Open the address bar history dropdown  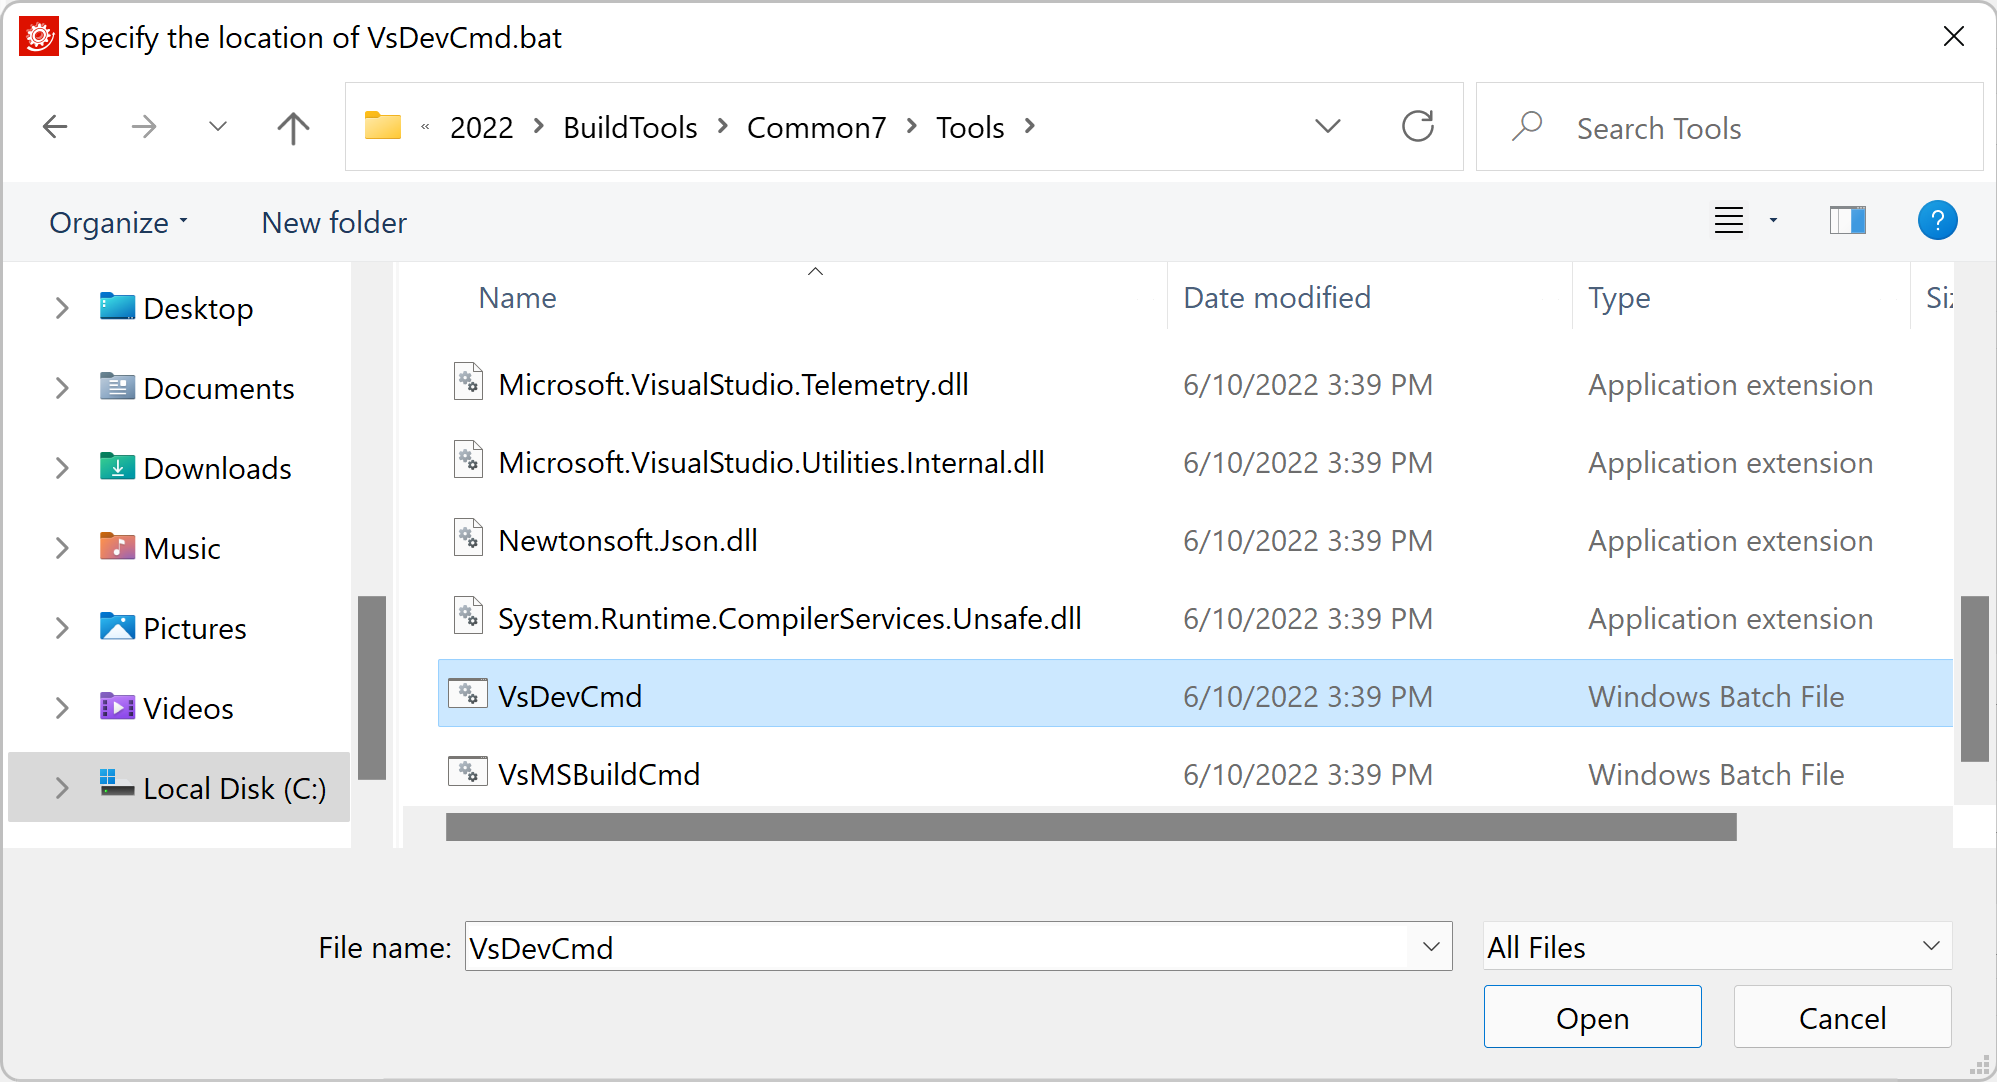(1327, 127)
